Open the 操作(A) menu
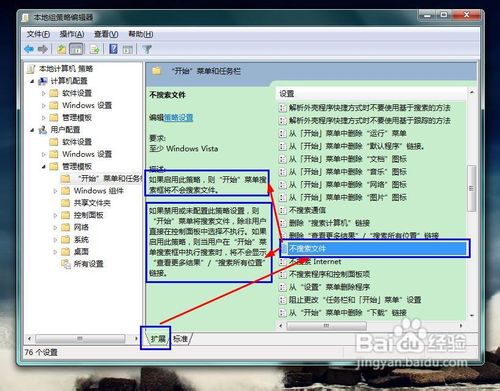Viewport: 500px width, 391px height. [72, 34]
